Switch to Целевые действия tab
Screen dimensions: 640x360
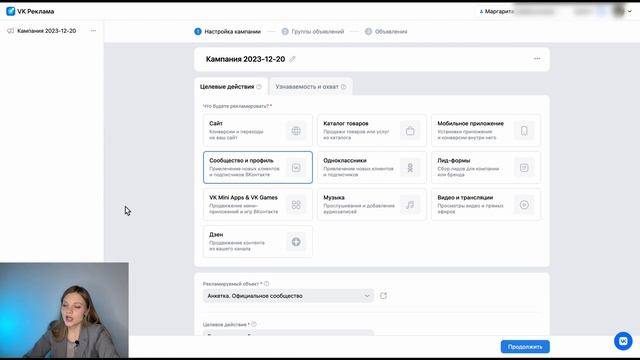pyautogui.click(x=231, y=87)
